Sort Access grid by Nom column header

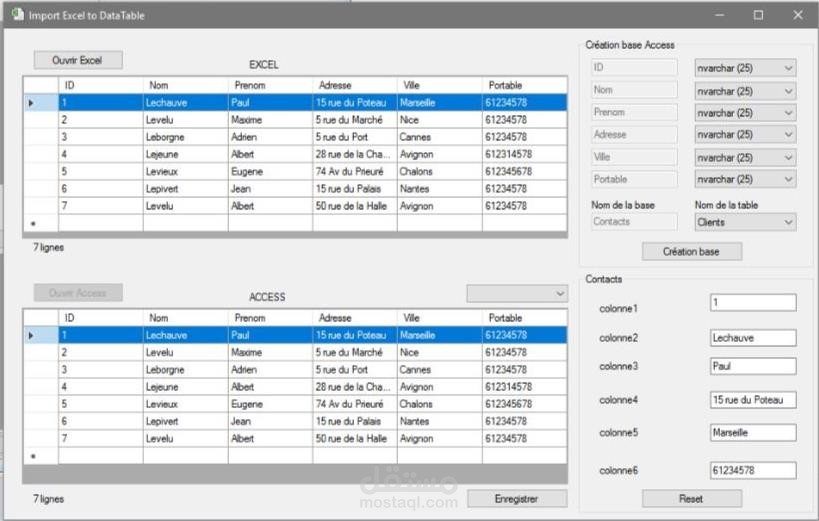pyautogui.click(x=185, y=318)
